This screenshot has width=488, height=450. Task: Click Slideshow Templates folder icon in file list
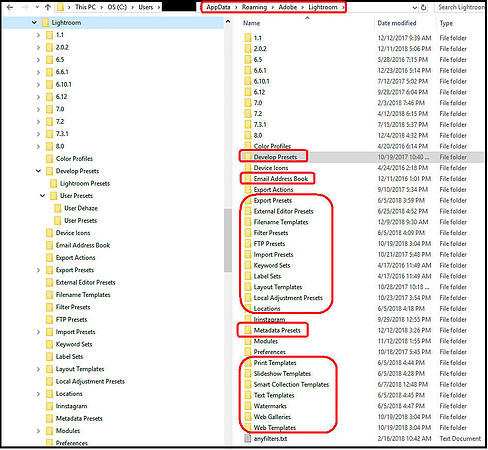[x=248, y=373]
